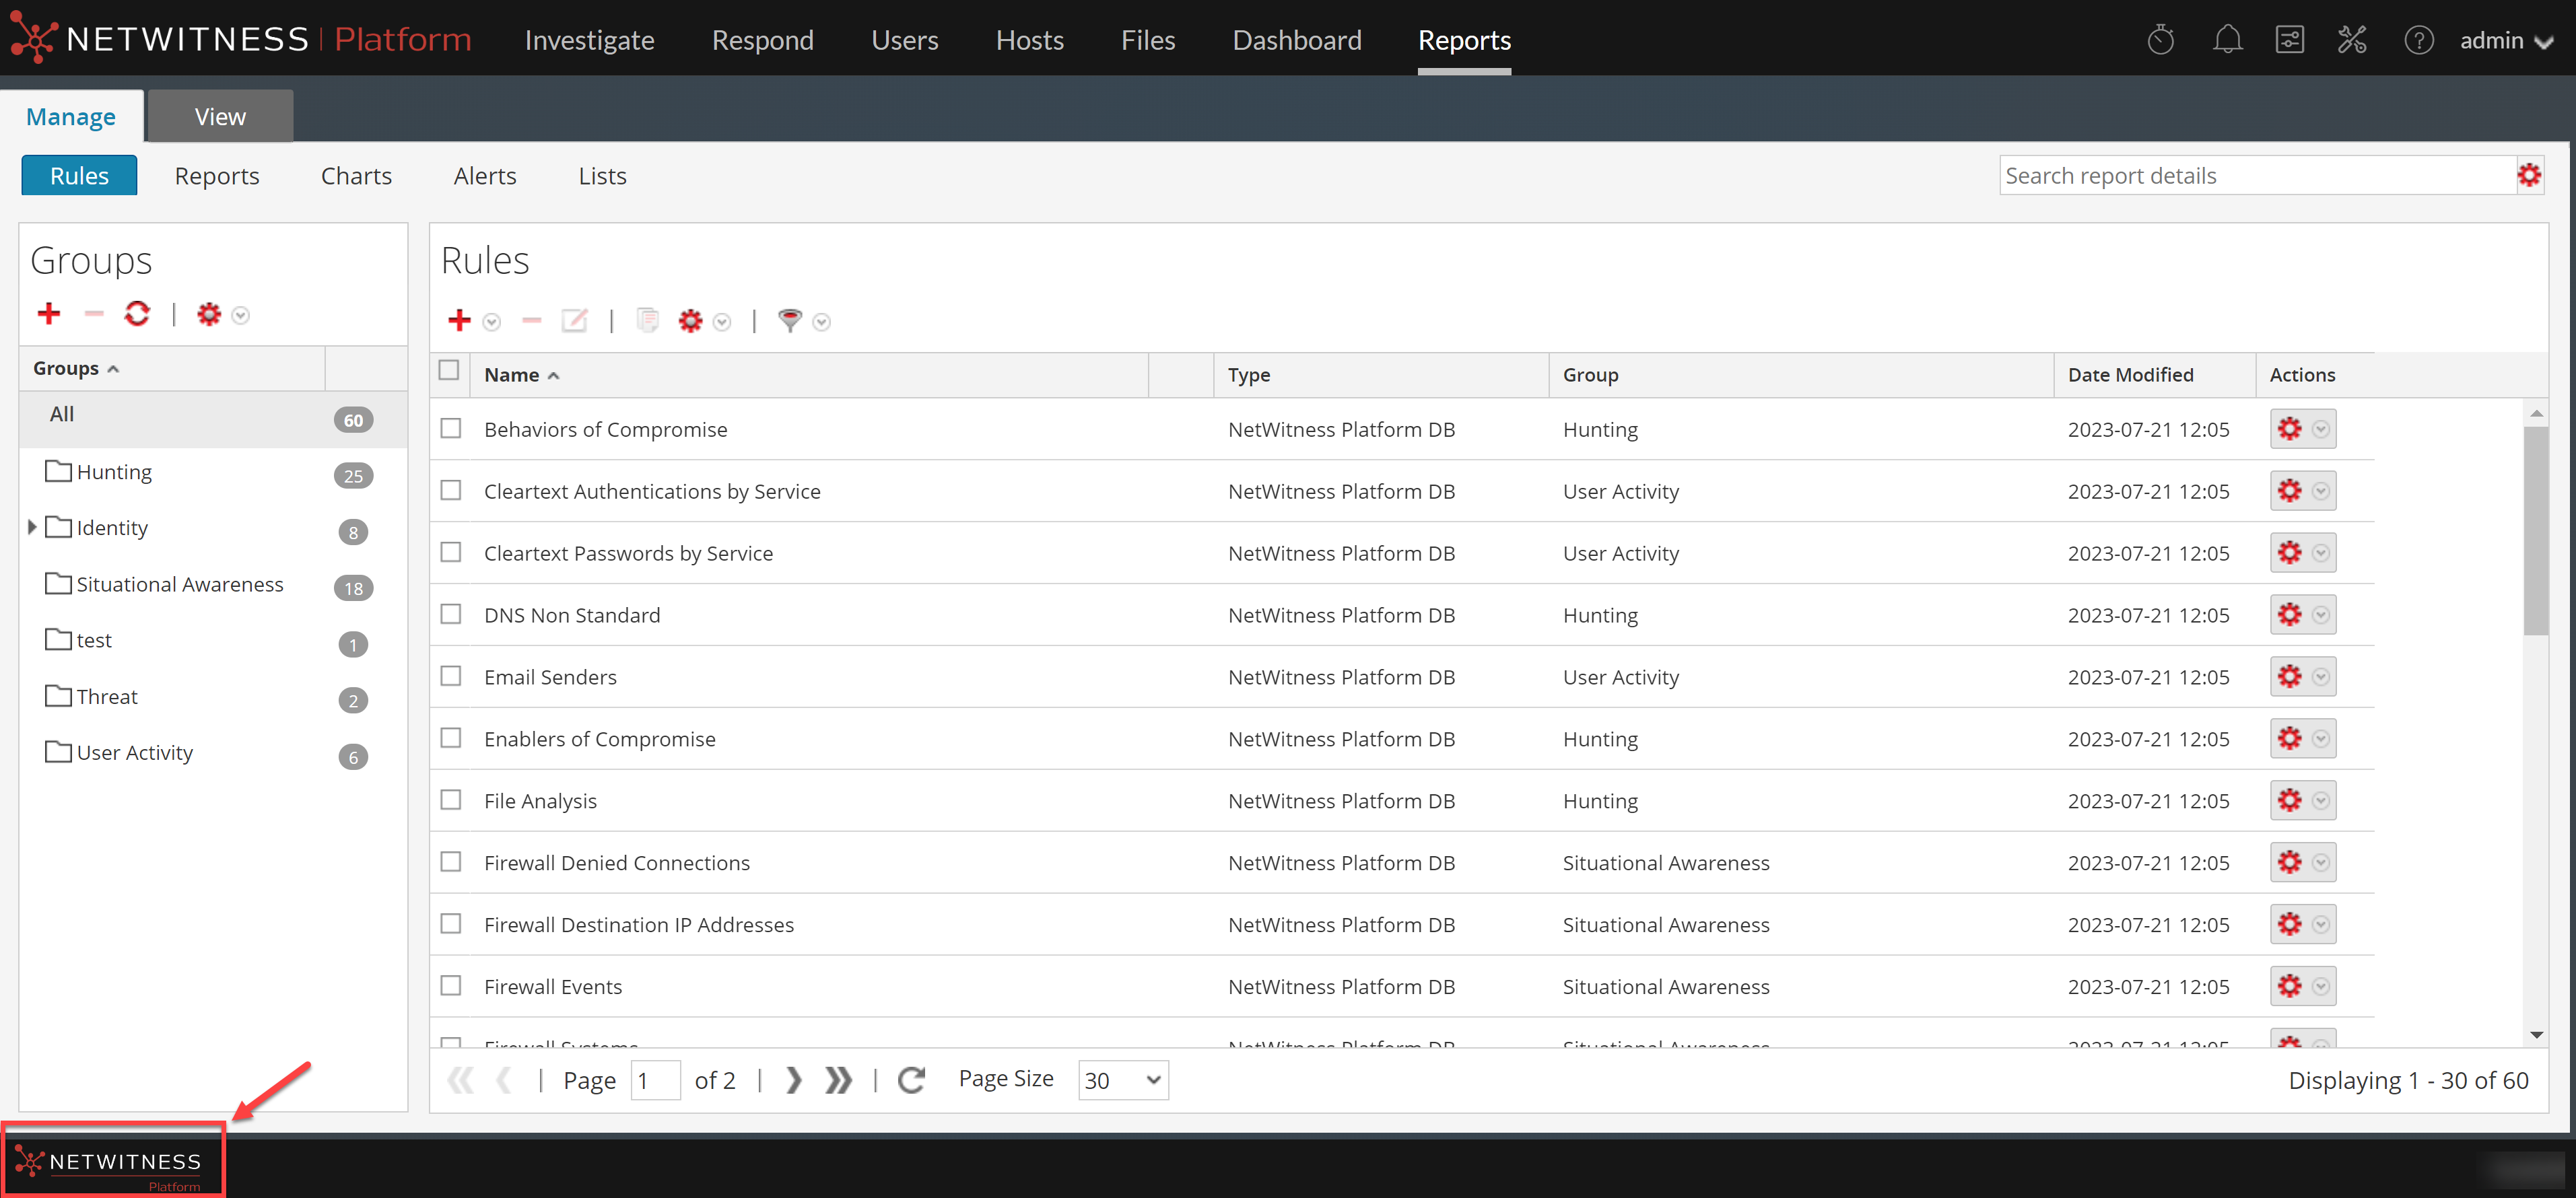Click the add group plus icon
This screenshot has width=2576, height=1198.
tap(48, 314)
